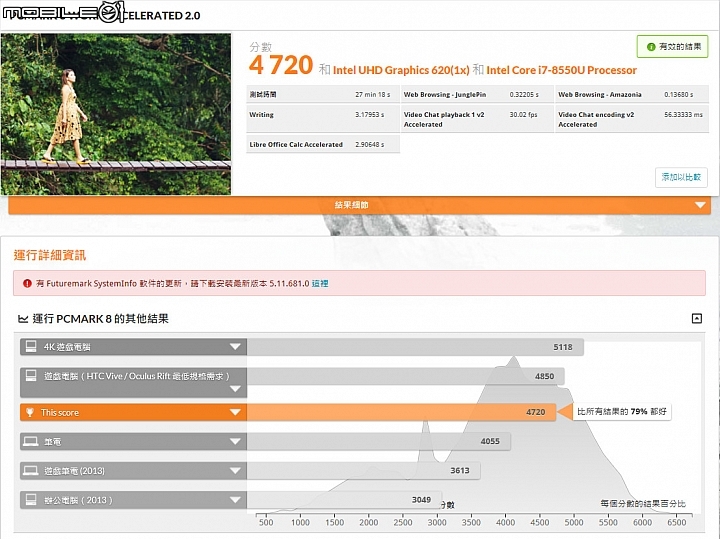The width and height of the screenshot is (720, 539).
Task: Click the desktop icon in HTC Vive row
Action: pyautogui.click(x=31, y=376)
